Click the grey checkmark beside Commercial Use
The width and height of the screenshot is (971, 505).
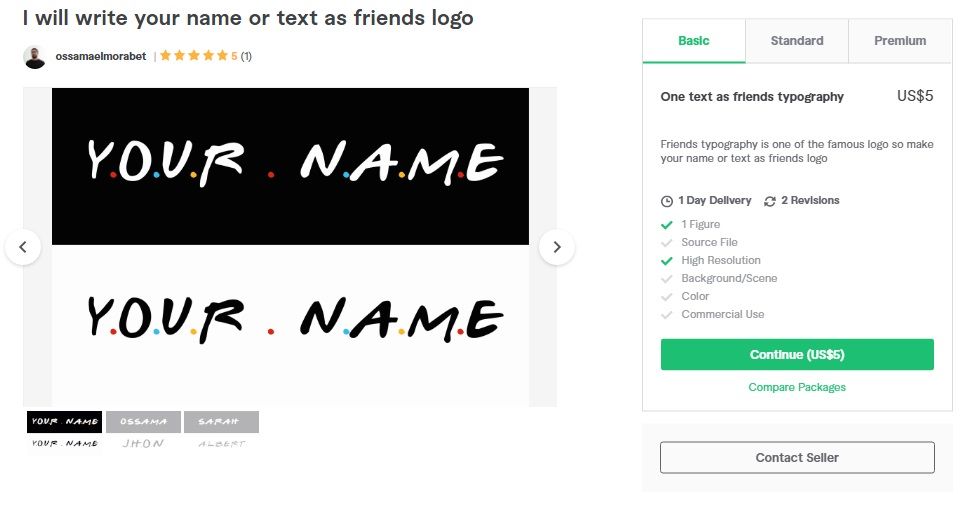(667, 315)
